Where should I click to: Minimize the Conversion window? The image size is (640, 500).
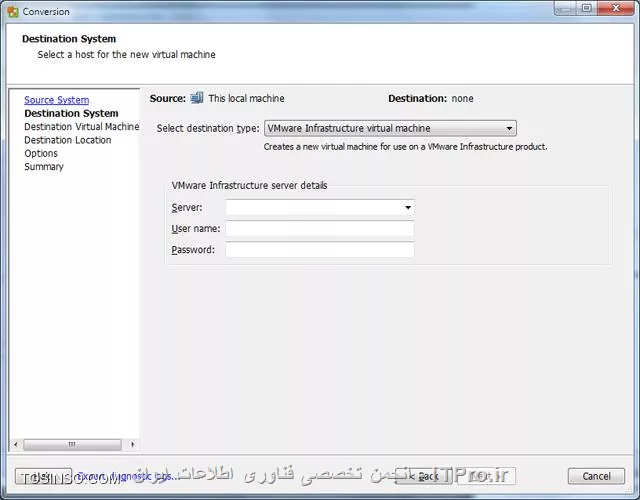(565, 8)
